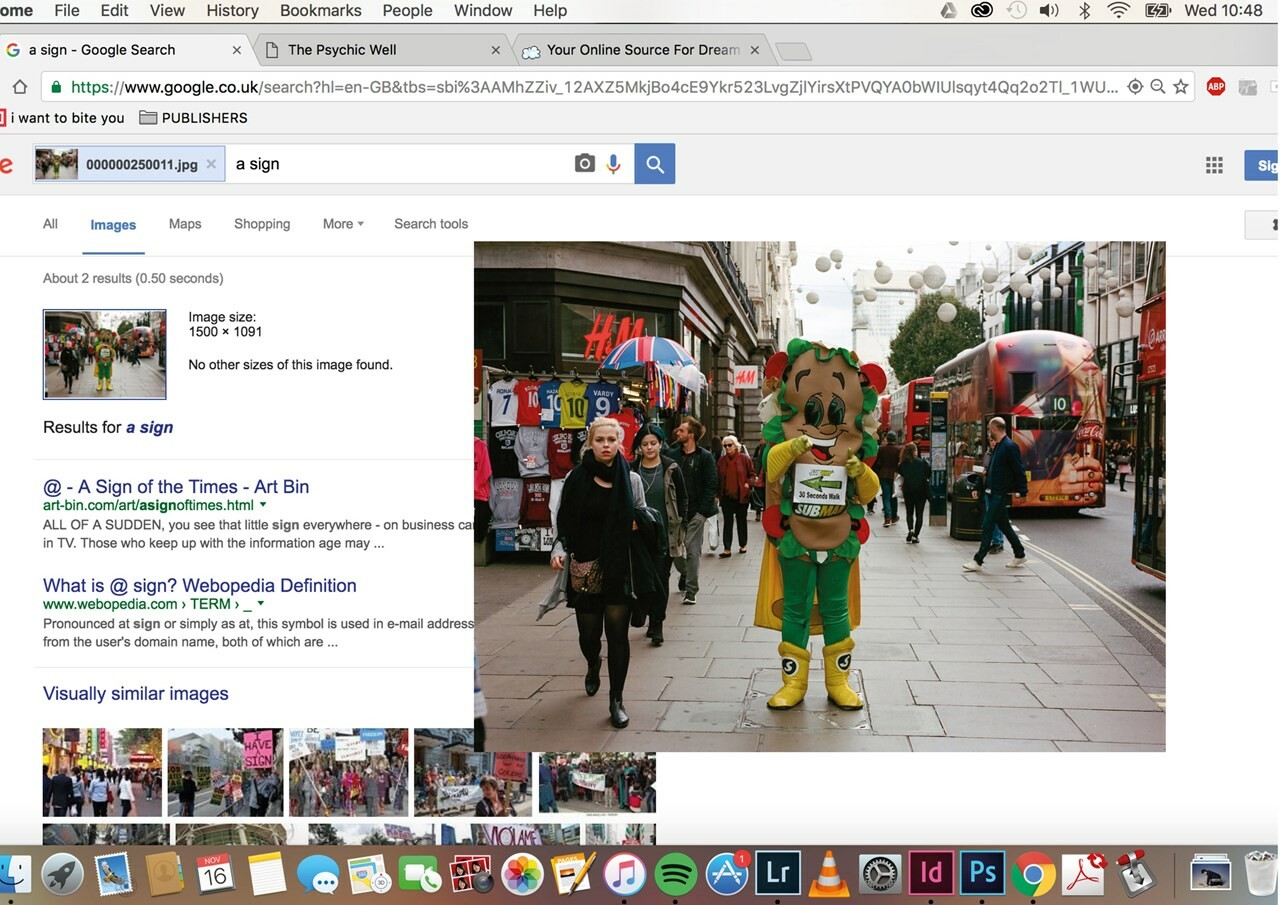Open 'Search tools' options

[x=431, y=224]
